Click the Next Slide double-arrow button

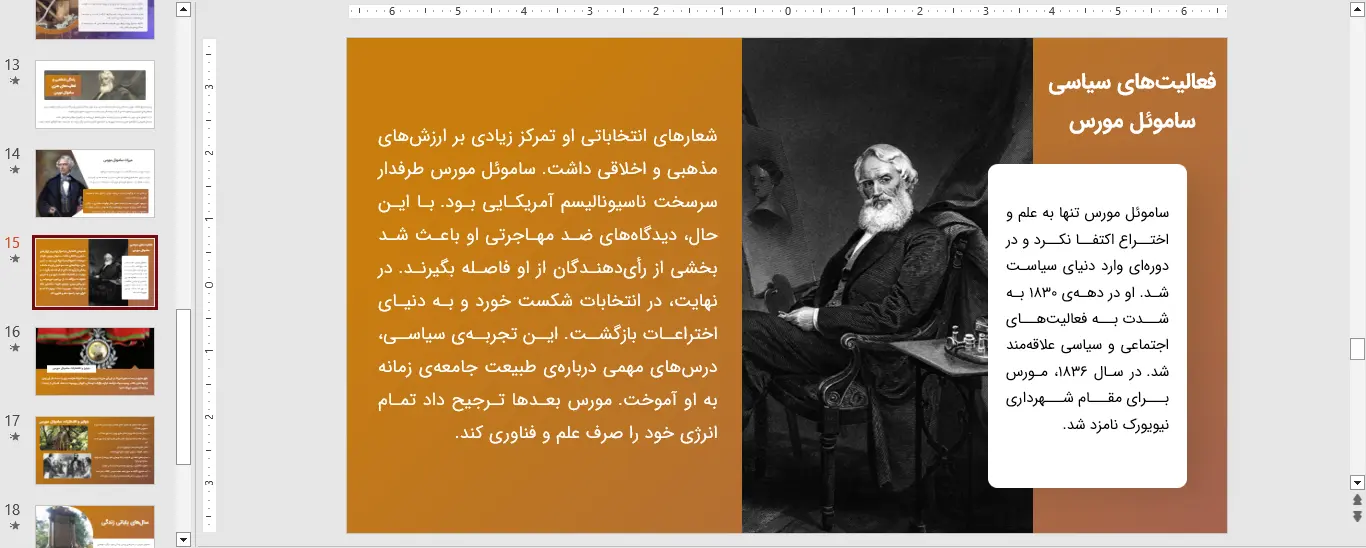pos(1357,516)
